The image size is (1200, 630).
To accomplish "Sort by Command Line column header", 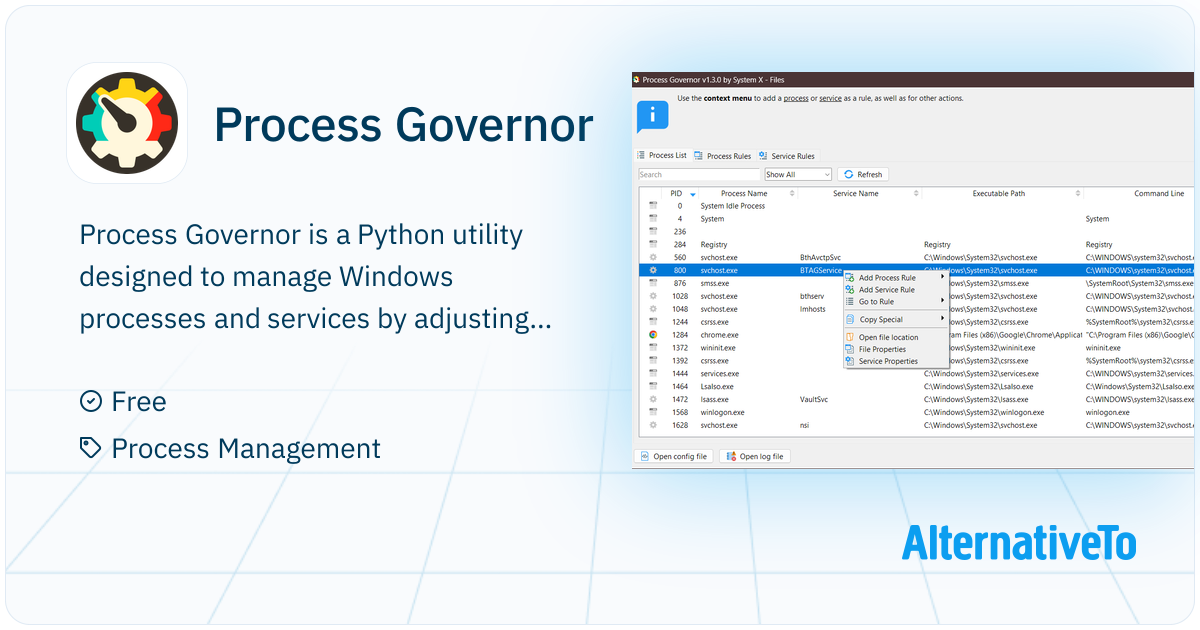I will (1158, 194).
